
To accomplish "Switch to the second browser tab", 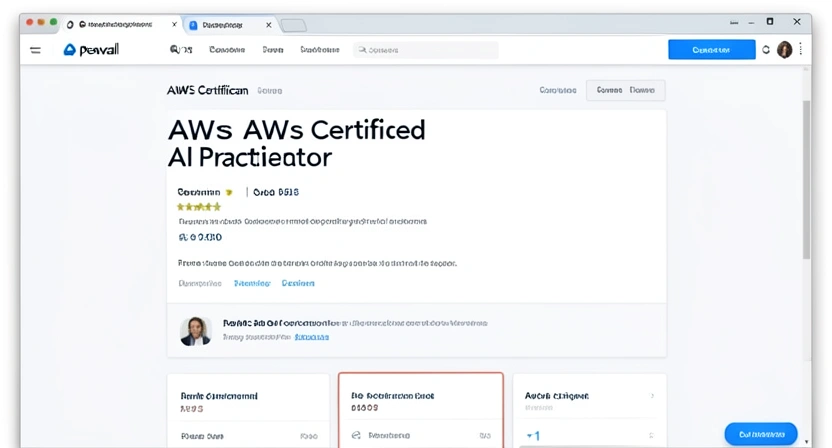I will click(x=230, y=25).
